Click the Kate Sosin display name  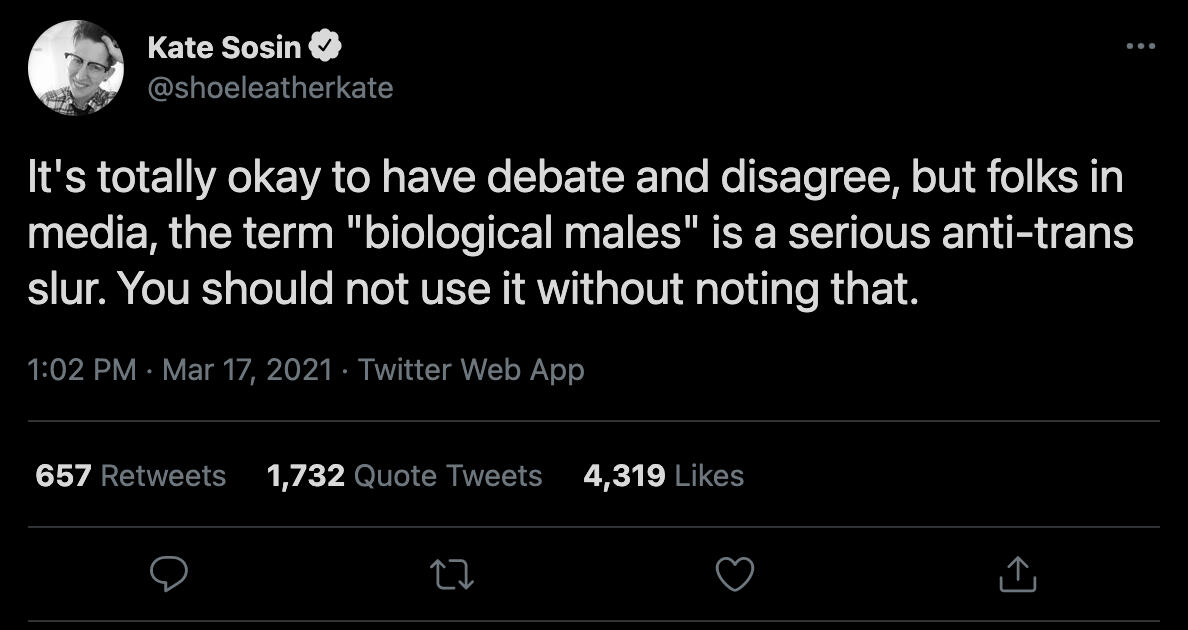click(225, 46)
